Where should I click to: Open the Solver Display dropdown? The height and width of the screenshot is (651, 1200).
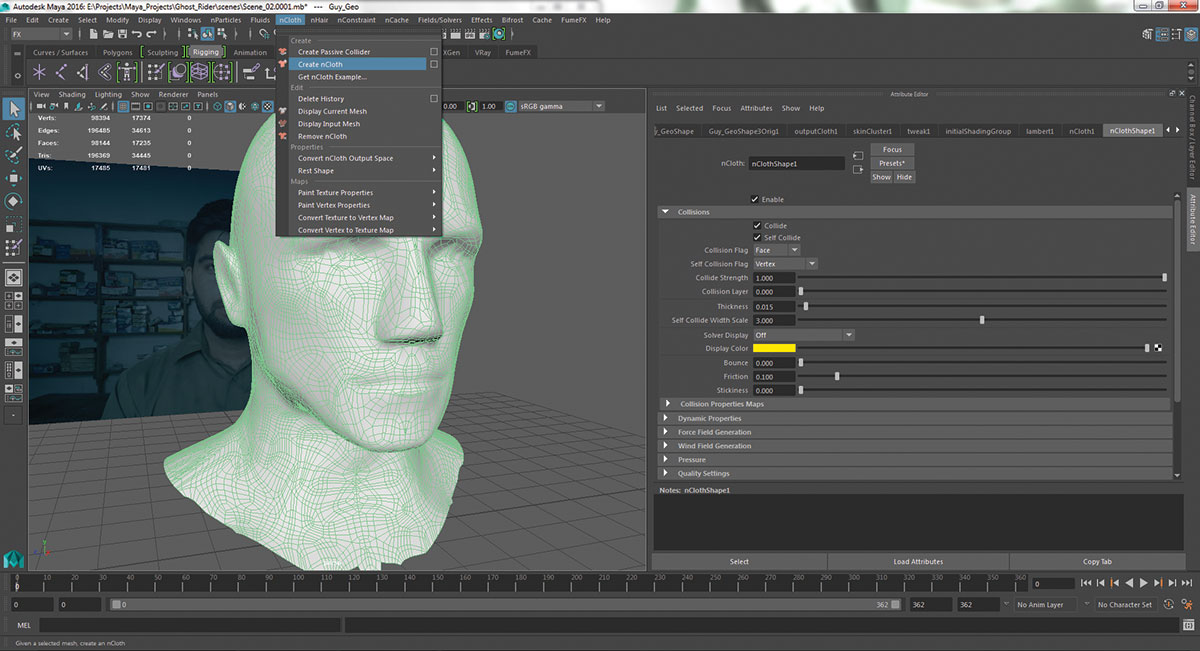tap(803, 335)
